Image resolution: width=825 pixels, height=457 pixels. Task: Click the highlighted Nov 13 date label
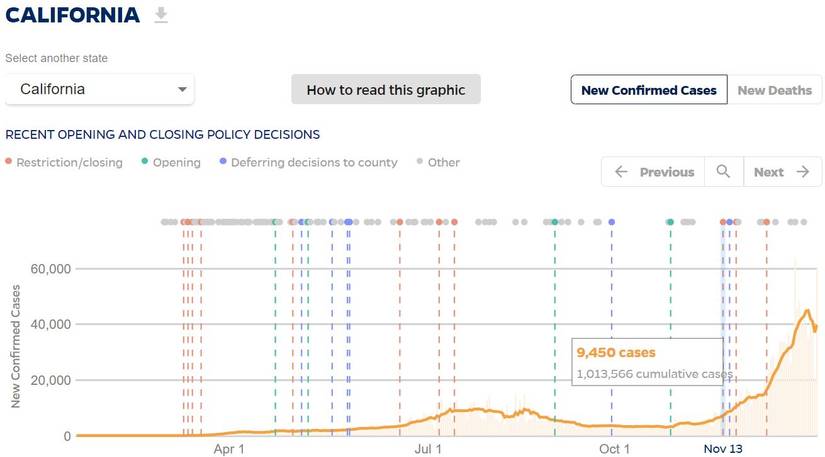click(x=723, y=449)
